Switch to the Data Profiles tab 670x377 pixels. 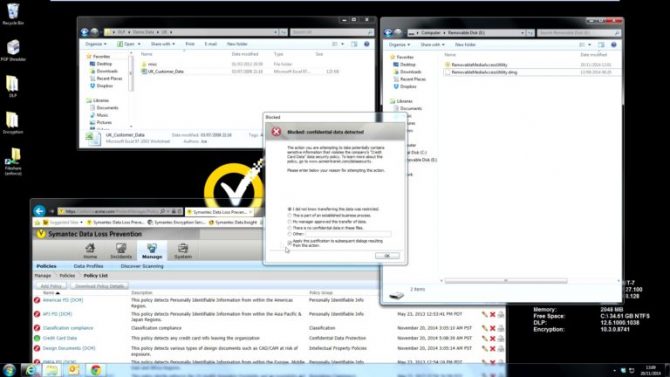pos(88,266)
